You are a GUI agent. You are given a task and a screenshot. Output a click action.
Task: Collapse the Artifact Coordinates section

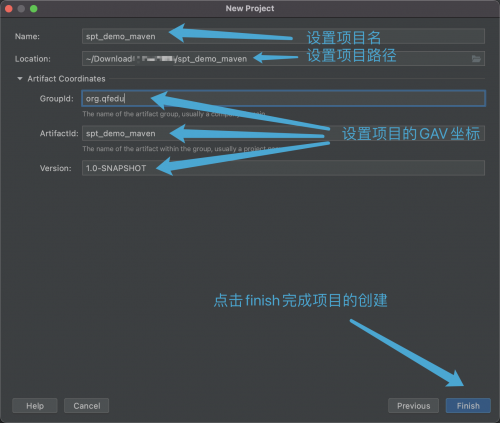pyautogui.click(x=20, y=79)
